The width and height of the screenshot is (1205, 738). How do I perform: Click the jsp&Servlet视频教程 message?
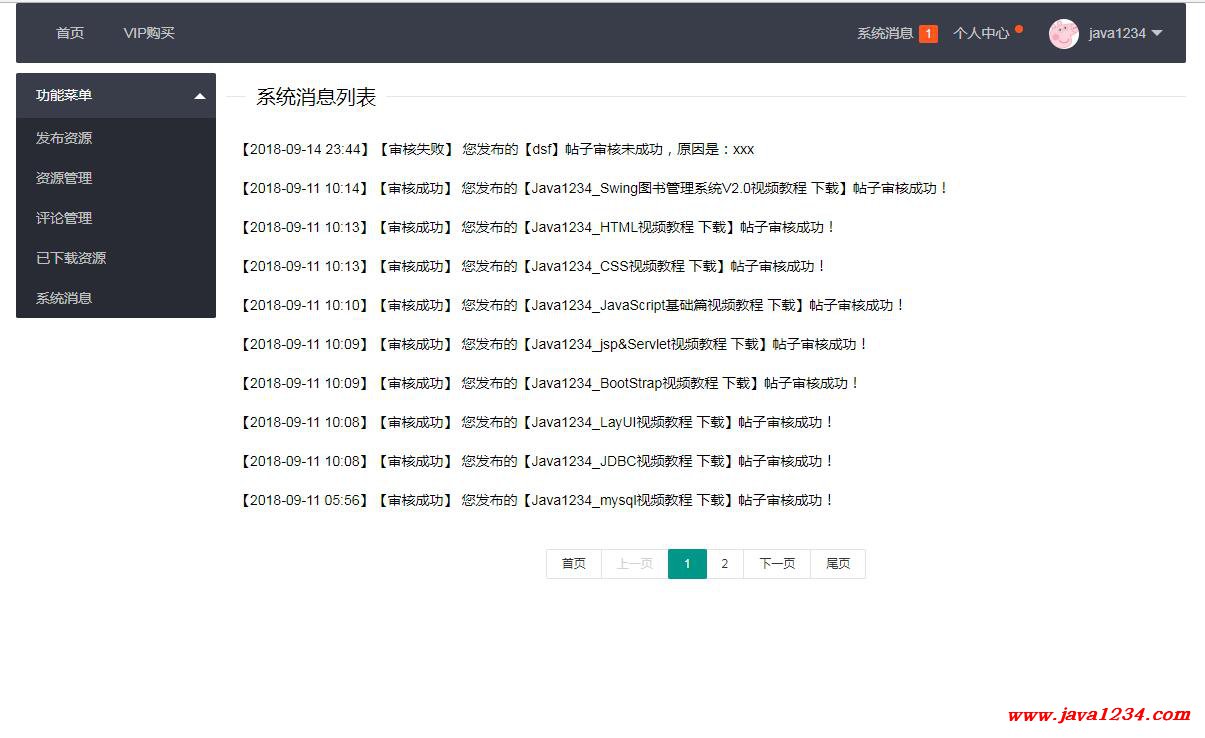(554, 344)
